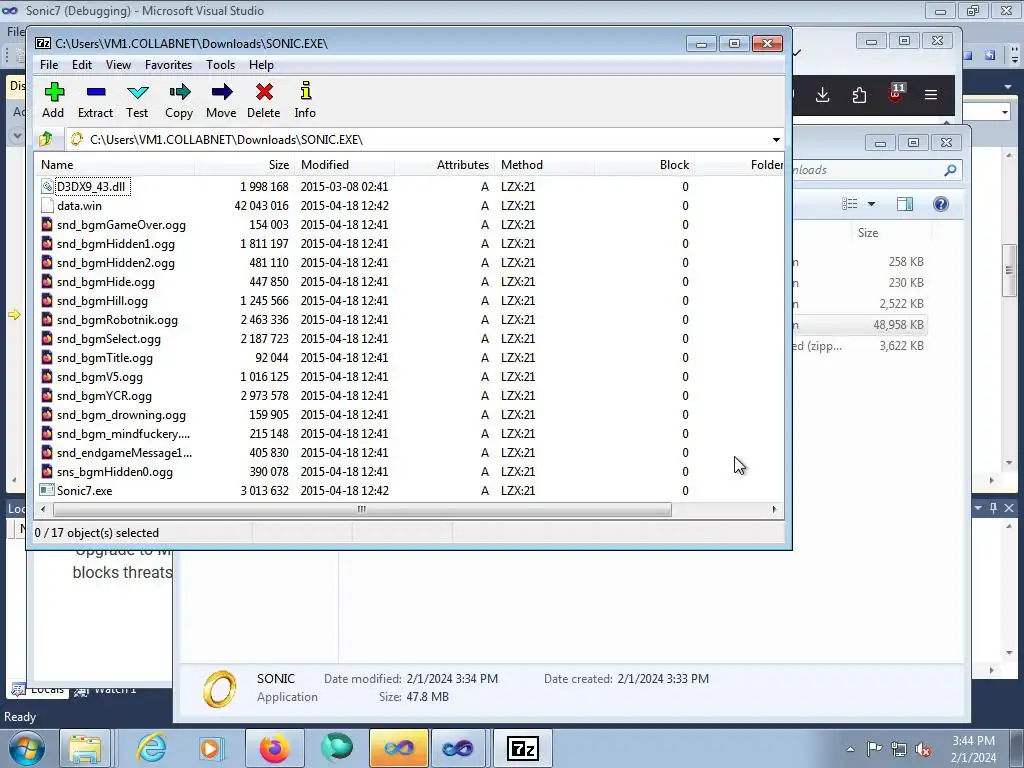Select the data.win file
This screenshot has width=1024, height=768.
click(x=79, y=206)
